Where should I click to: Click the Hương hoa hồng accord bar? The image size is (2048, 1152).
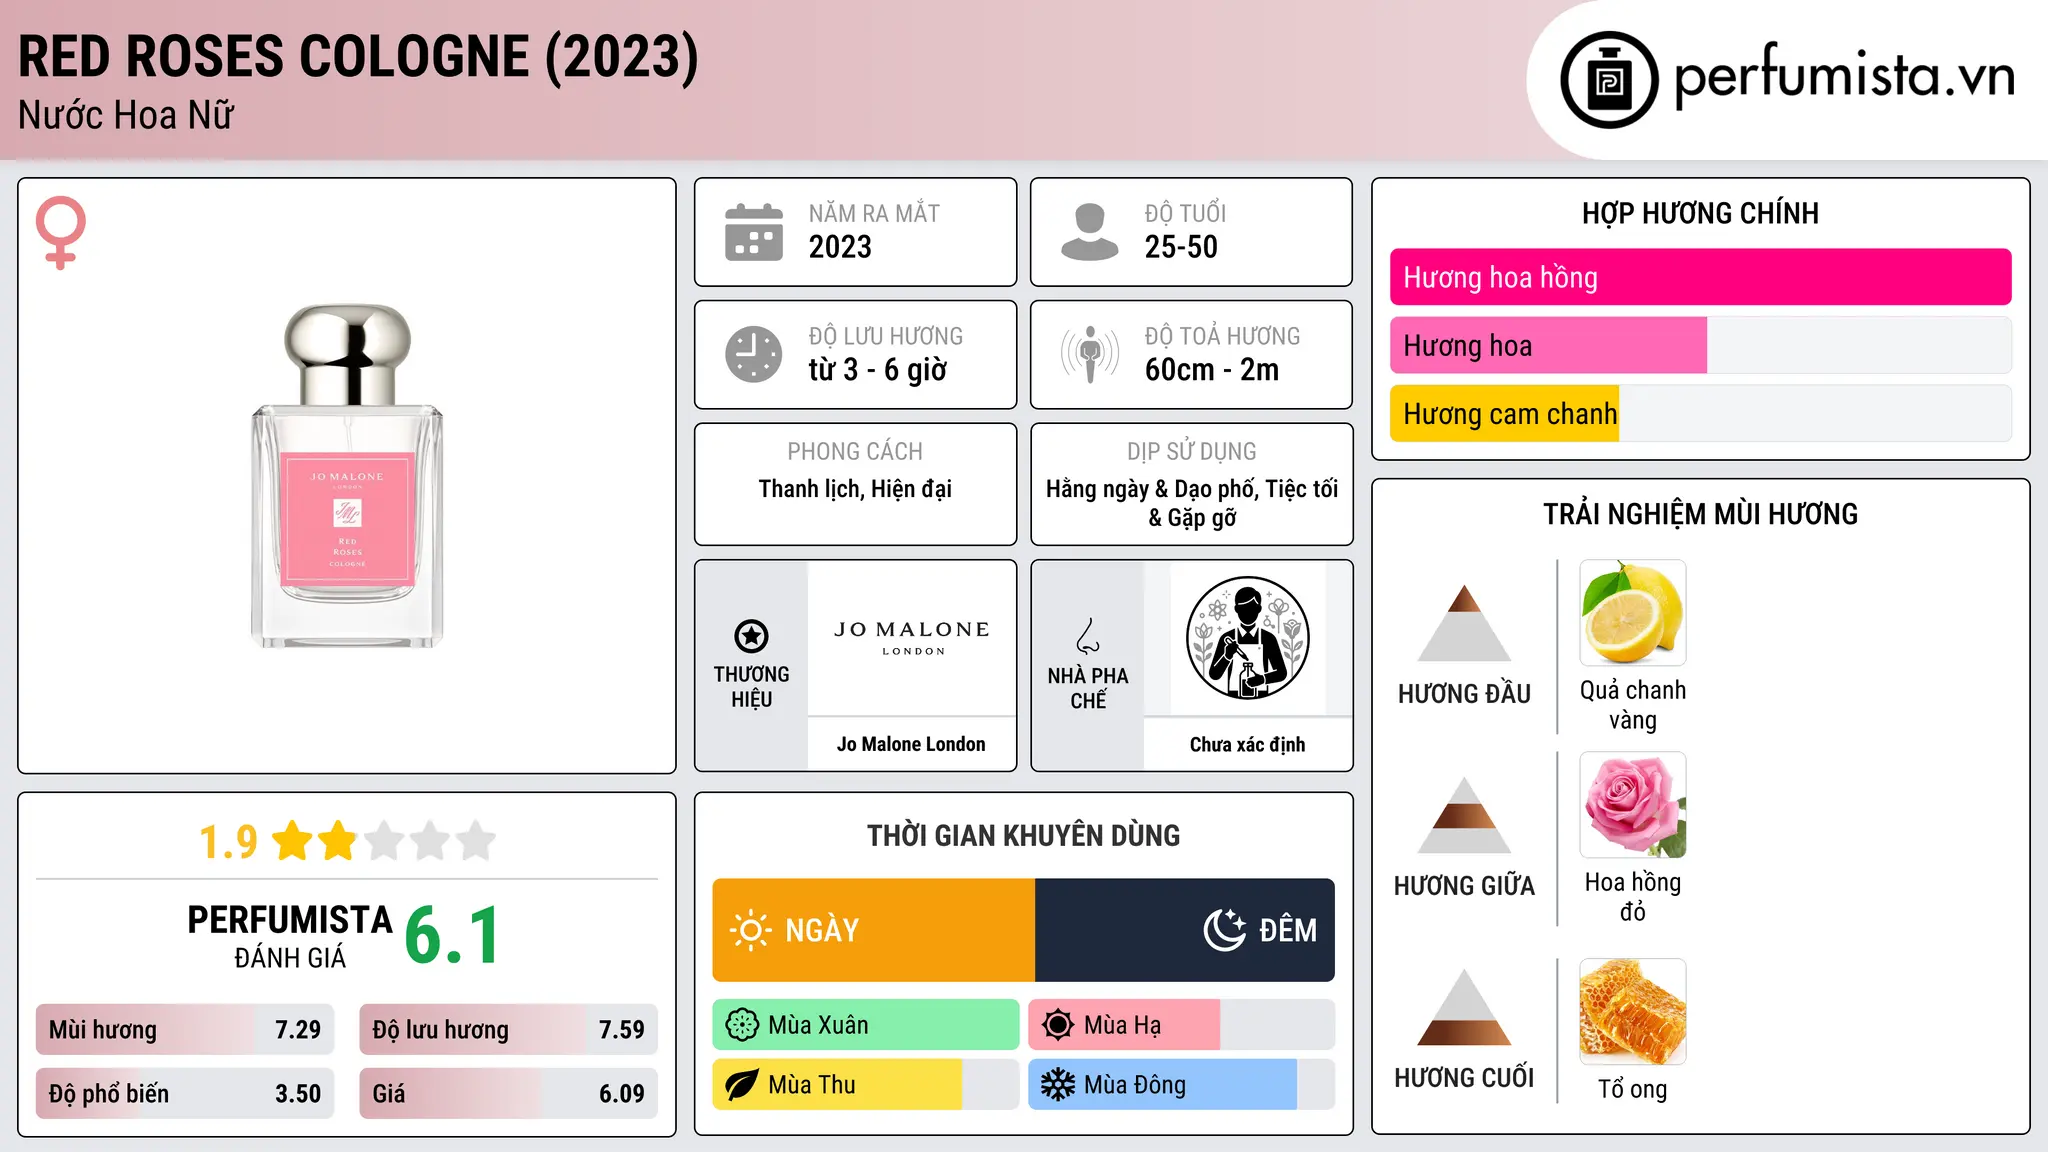pos(1700,277)
